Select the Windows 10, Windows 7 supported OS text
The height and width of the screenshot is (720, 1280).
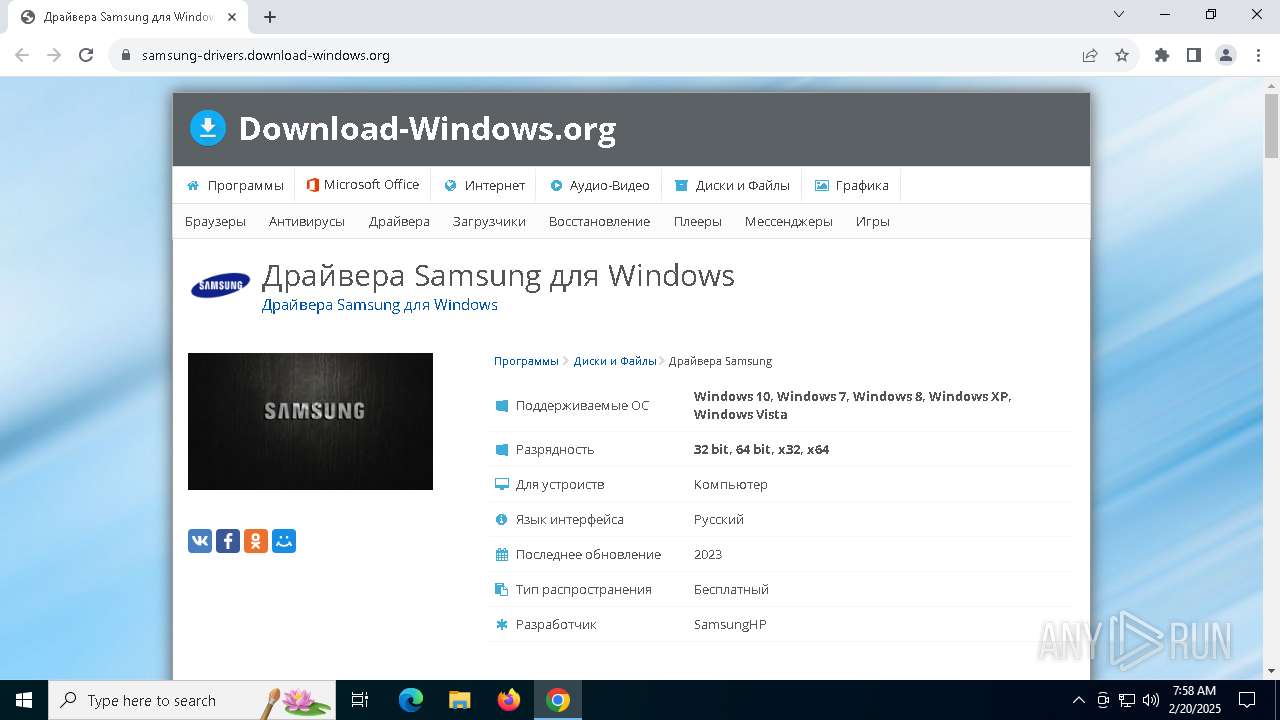[853, 405]
